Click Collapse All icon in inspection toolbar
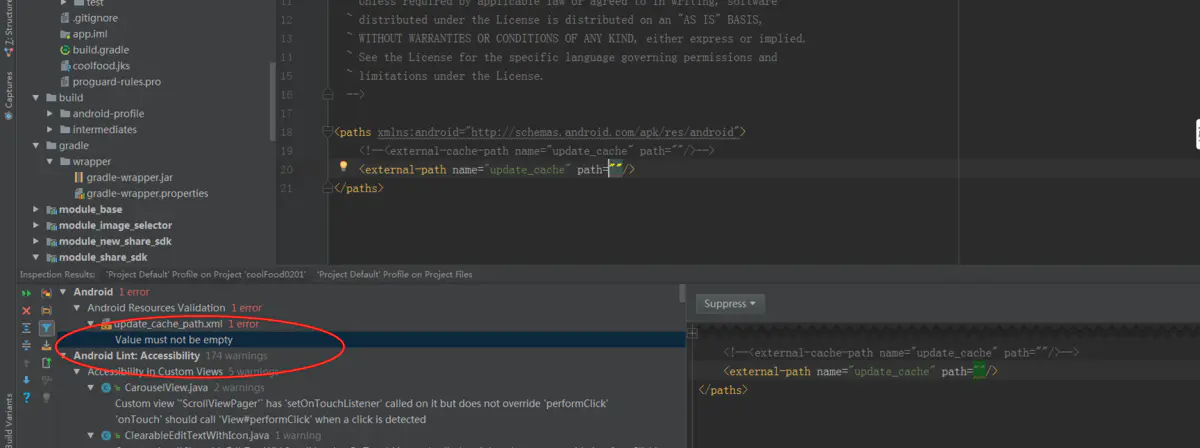 tap(27, 345)
